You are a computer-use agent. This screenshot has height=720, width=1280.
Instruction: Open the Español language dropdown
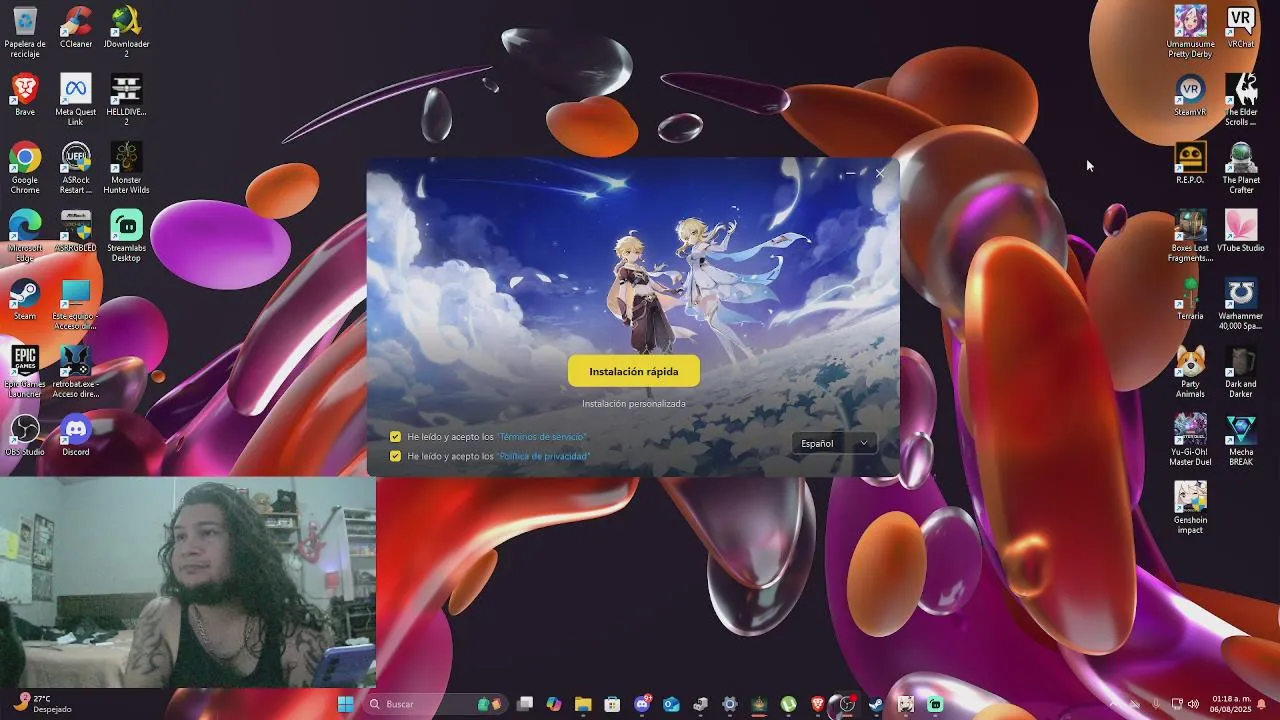834,443
